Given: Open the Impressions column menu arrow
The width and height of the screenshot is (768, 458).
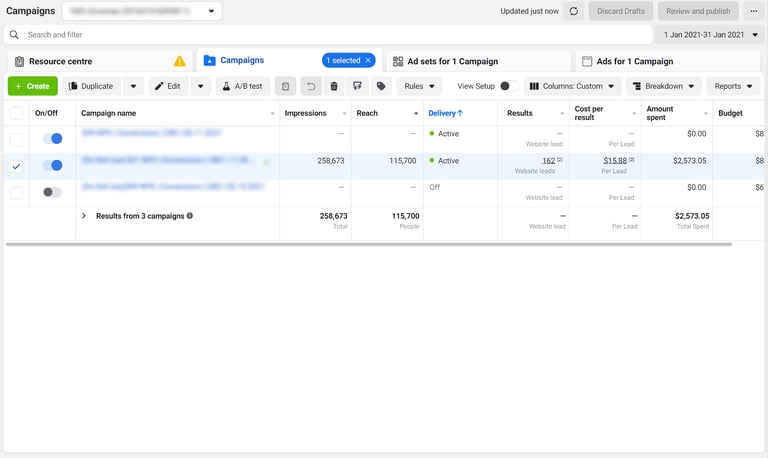Looking at the screenshot, I should 344,114.
